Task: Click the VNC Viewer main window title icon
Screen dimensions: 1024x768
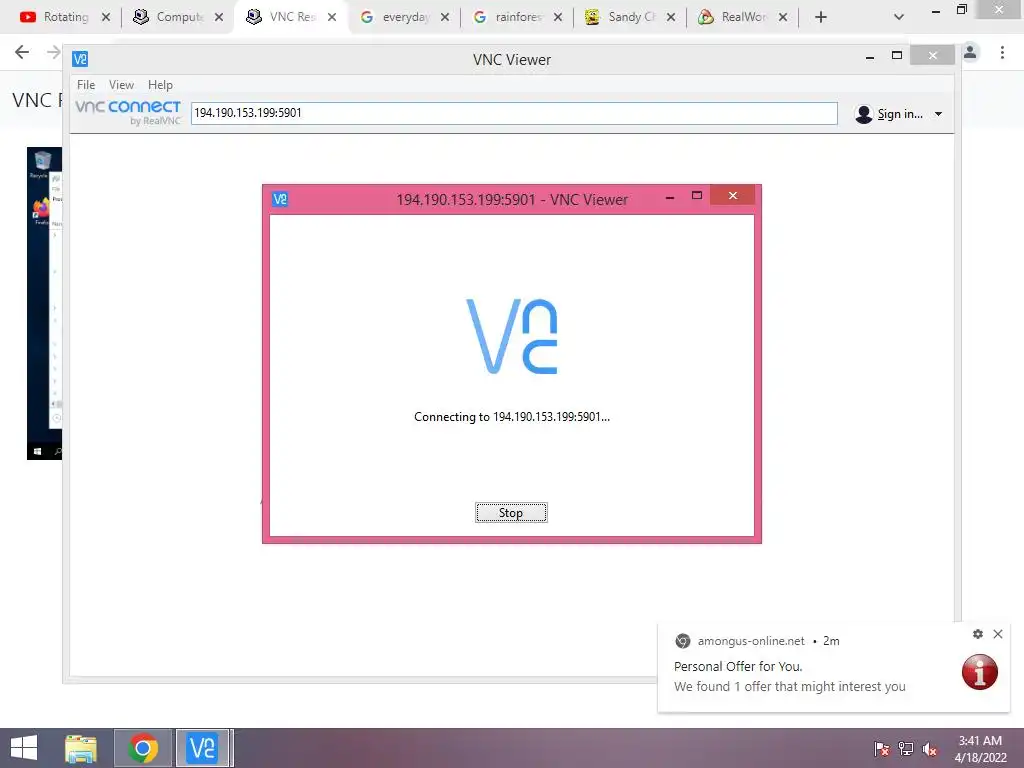Action: (x=80, y=59)
